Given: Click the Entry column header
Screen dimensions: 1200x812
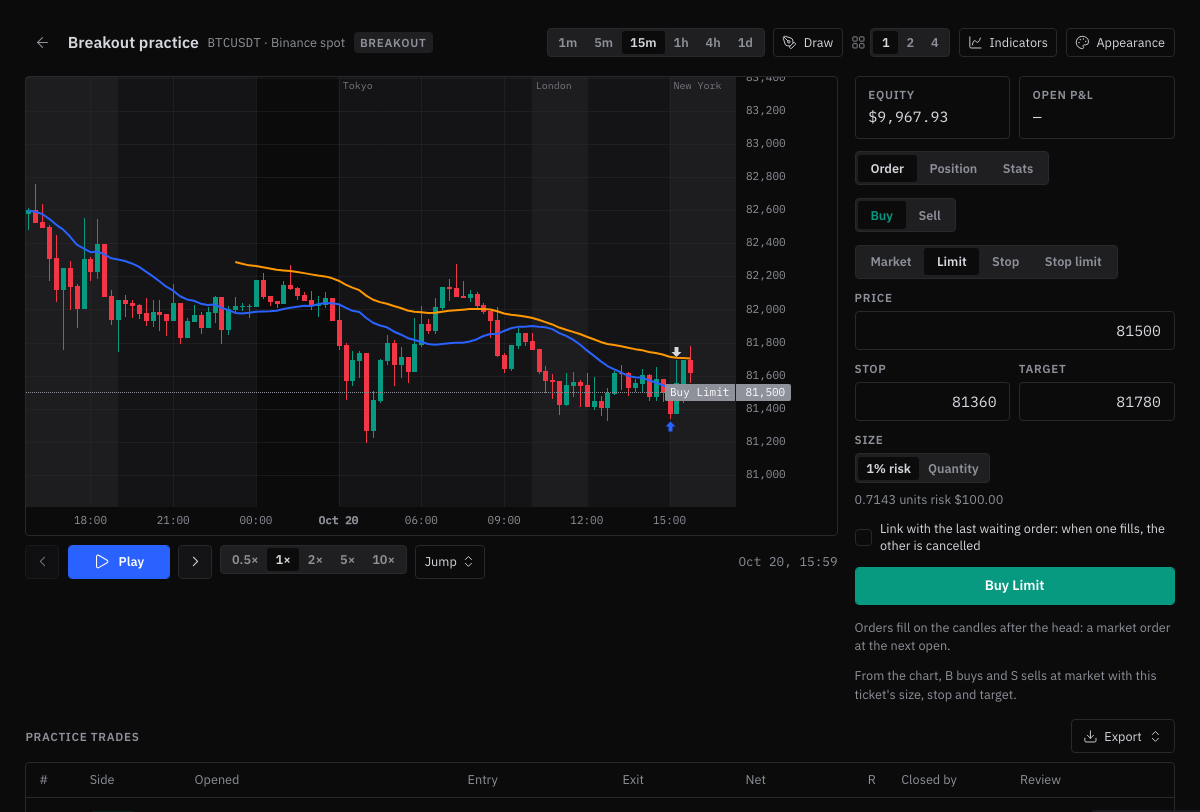Looking at the screenshot, I should click(483, 780).
